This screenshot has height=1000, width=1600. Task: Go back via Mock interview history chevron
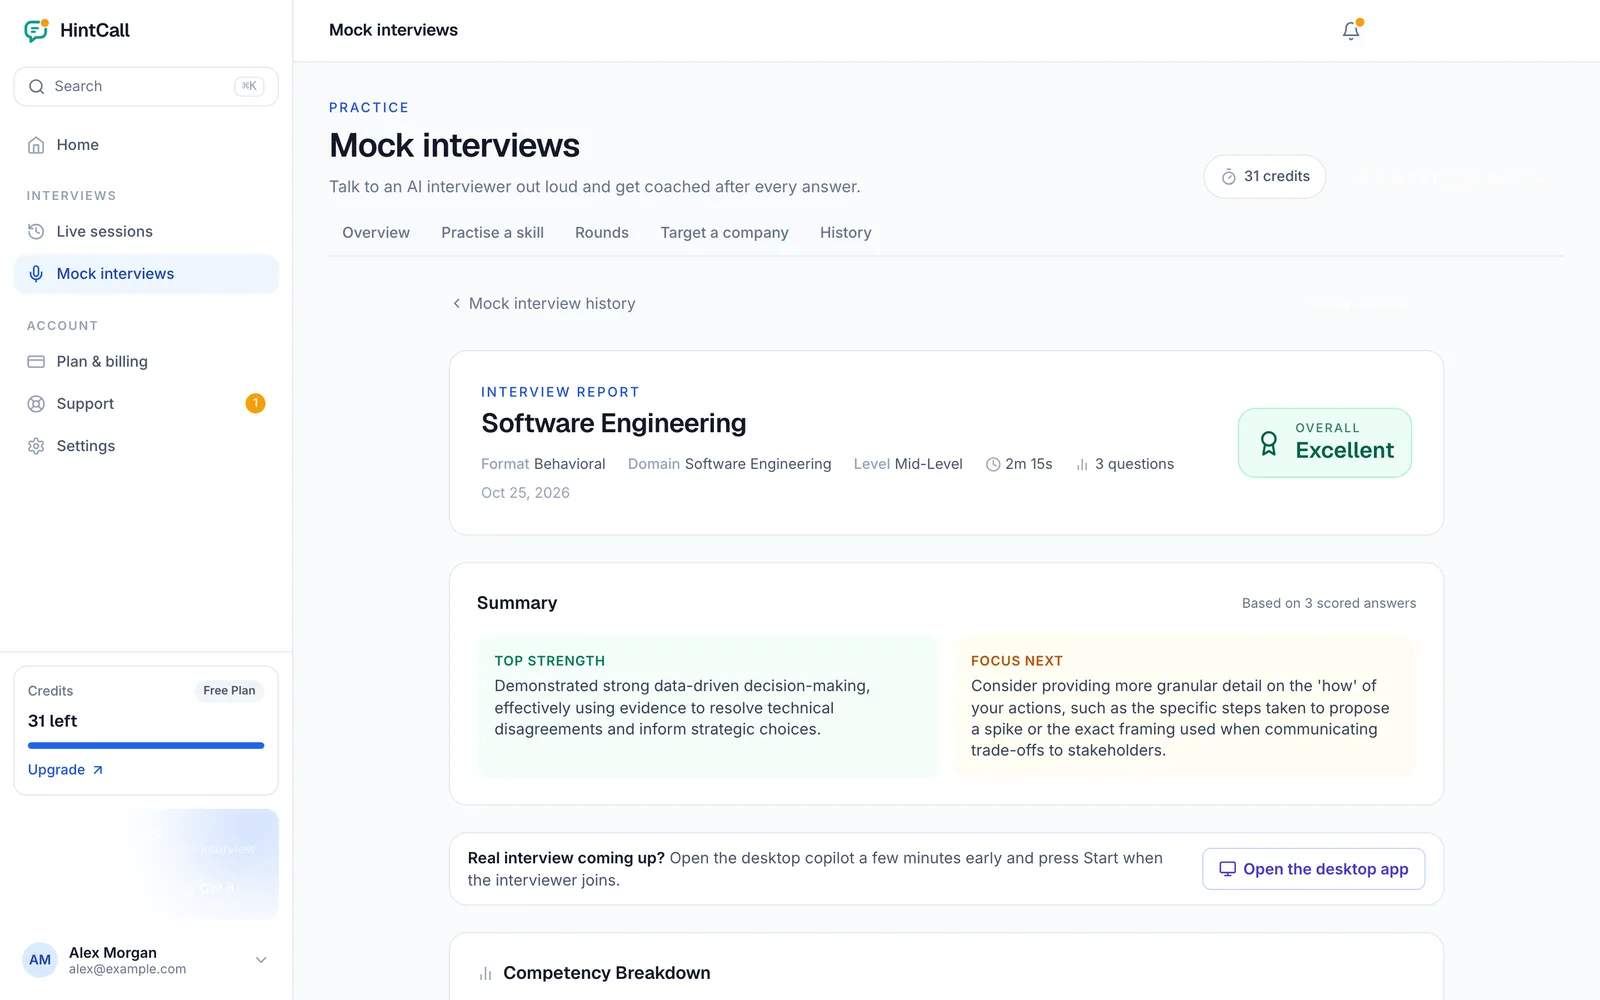tap(457, 303)
